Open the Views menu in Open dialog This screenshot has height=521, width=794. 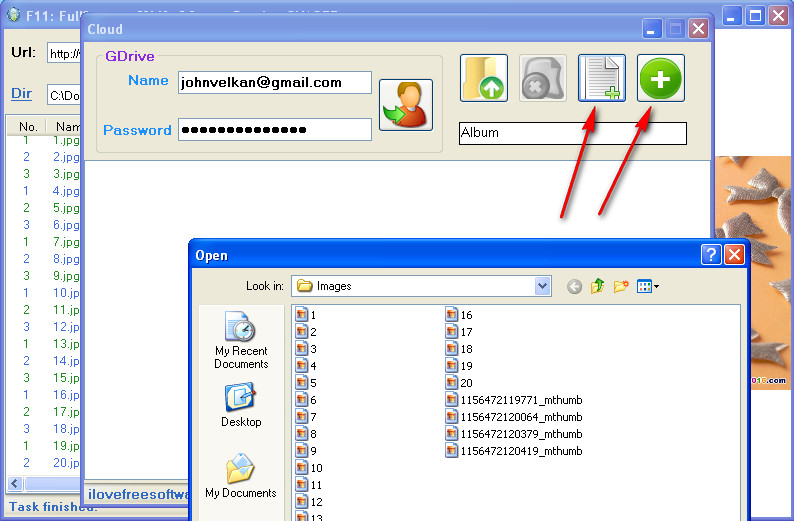click(x=648, y=286)
